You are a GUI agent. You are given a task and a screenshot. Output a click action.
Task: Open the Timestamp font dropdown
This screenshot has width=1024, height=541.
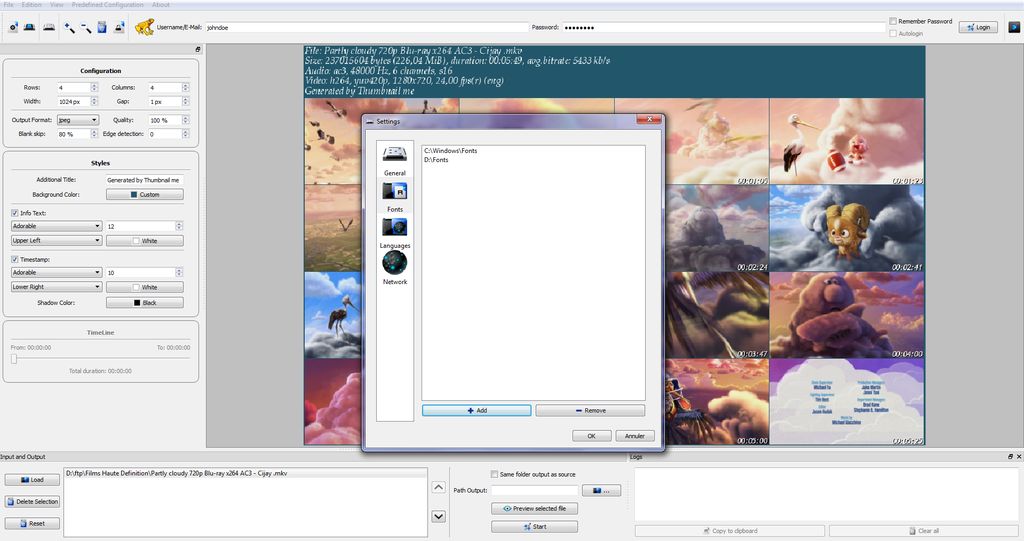56,272
